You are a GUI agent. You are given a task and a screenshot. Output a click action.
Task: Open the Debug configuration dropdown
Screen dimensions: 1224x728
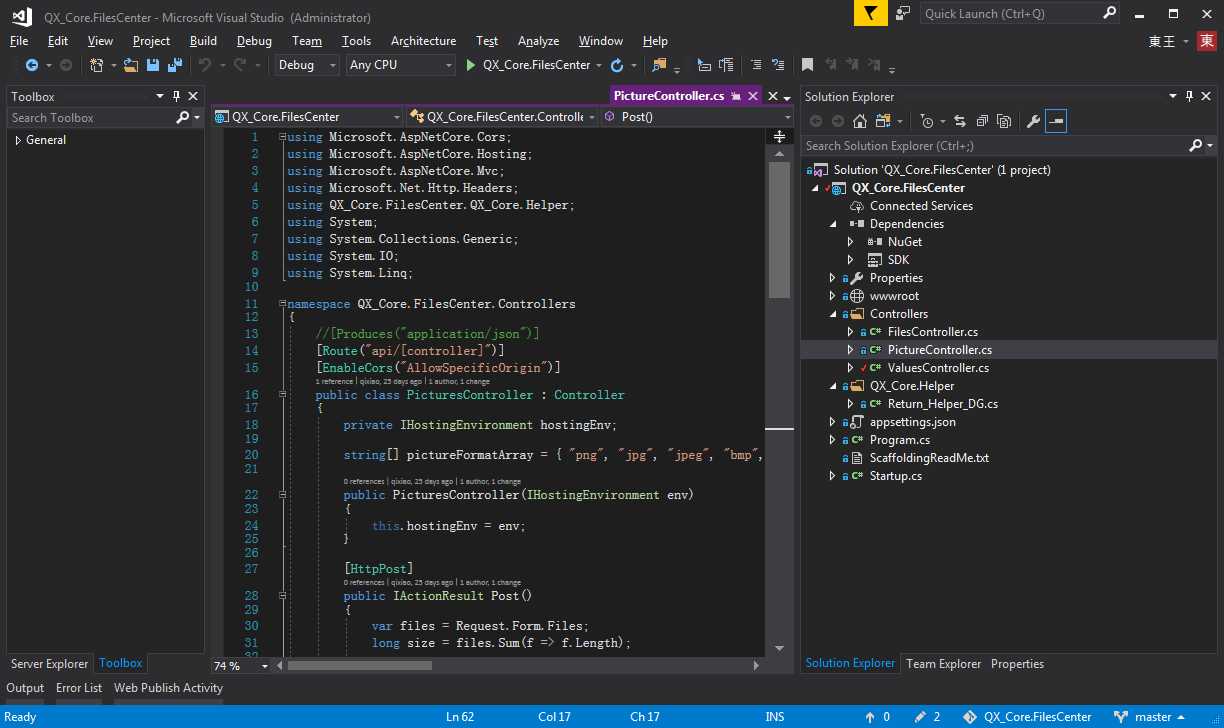tap(307, 65)
